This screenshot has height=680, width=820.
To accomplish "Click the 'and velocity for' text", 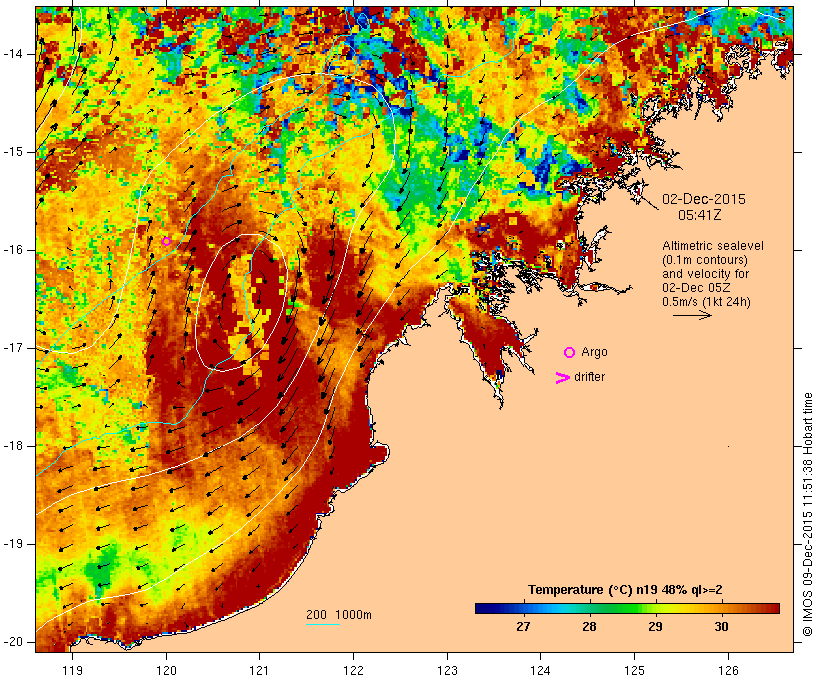I will pos(705,274).
